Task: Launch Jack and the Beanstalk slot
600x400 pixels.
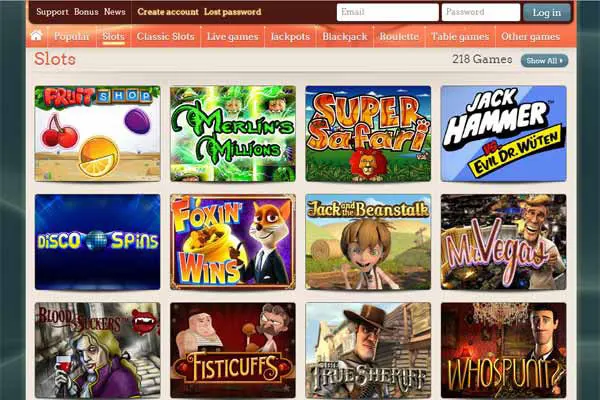Action: pos(368,242)
